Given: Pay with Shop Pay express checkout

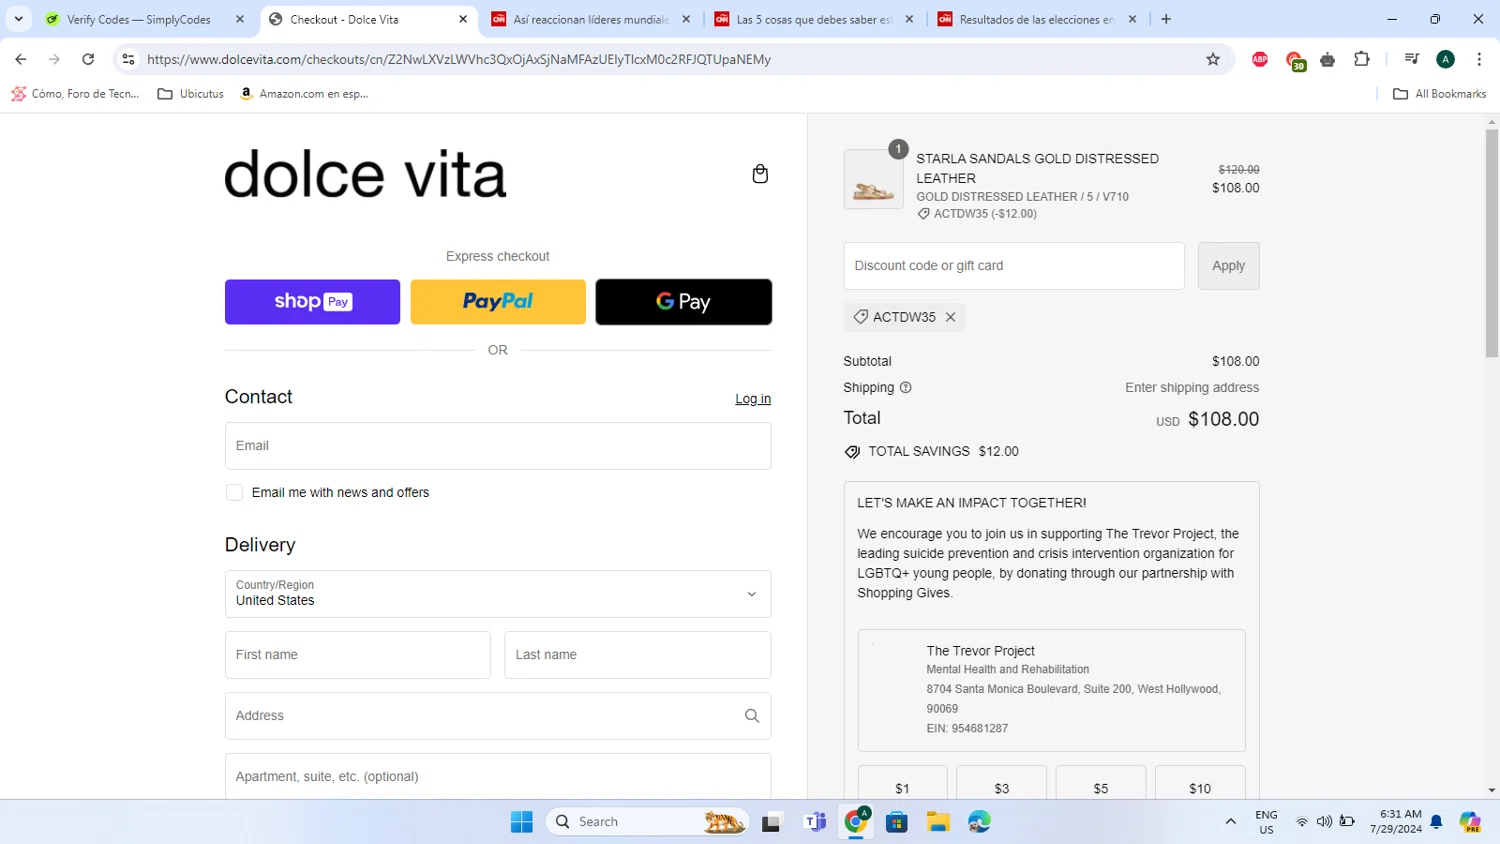Looking at the screenshot, I should (312, 302).
